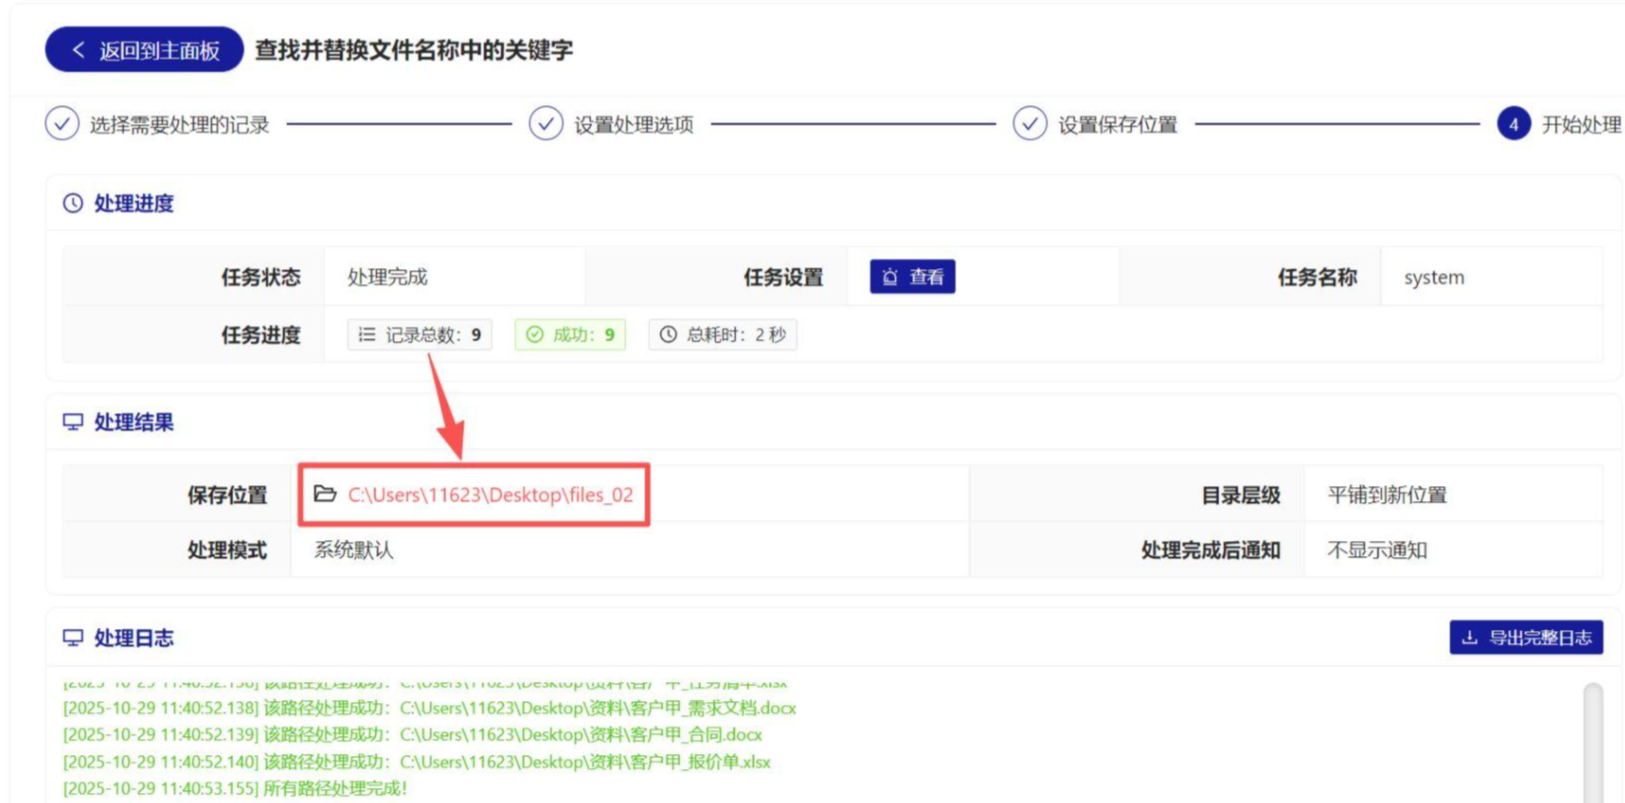This screenshot has width=1625, height=803.
Task: Click the task name value system
Action: (1434, 278)
